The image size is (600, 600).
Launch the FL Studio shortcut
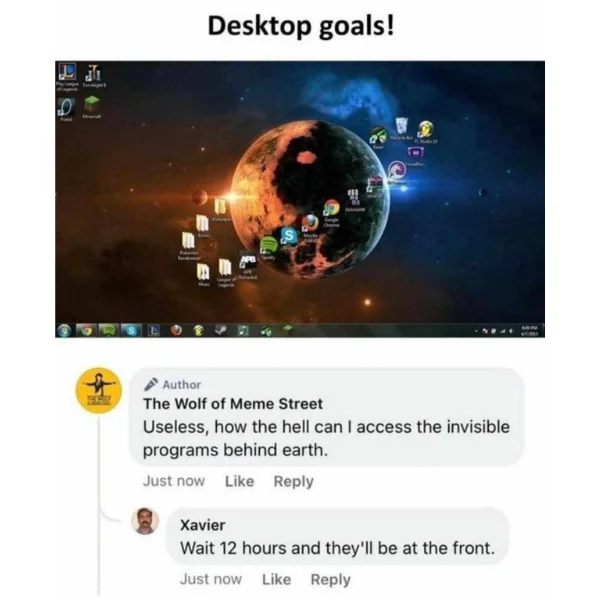425,129
